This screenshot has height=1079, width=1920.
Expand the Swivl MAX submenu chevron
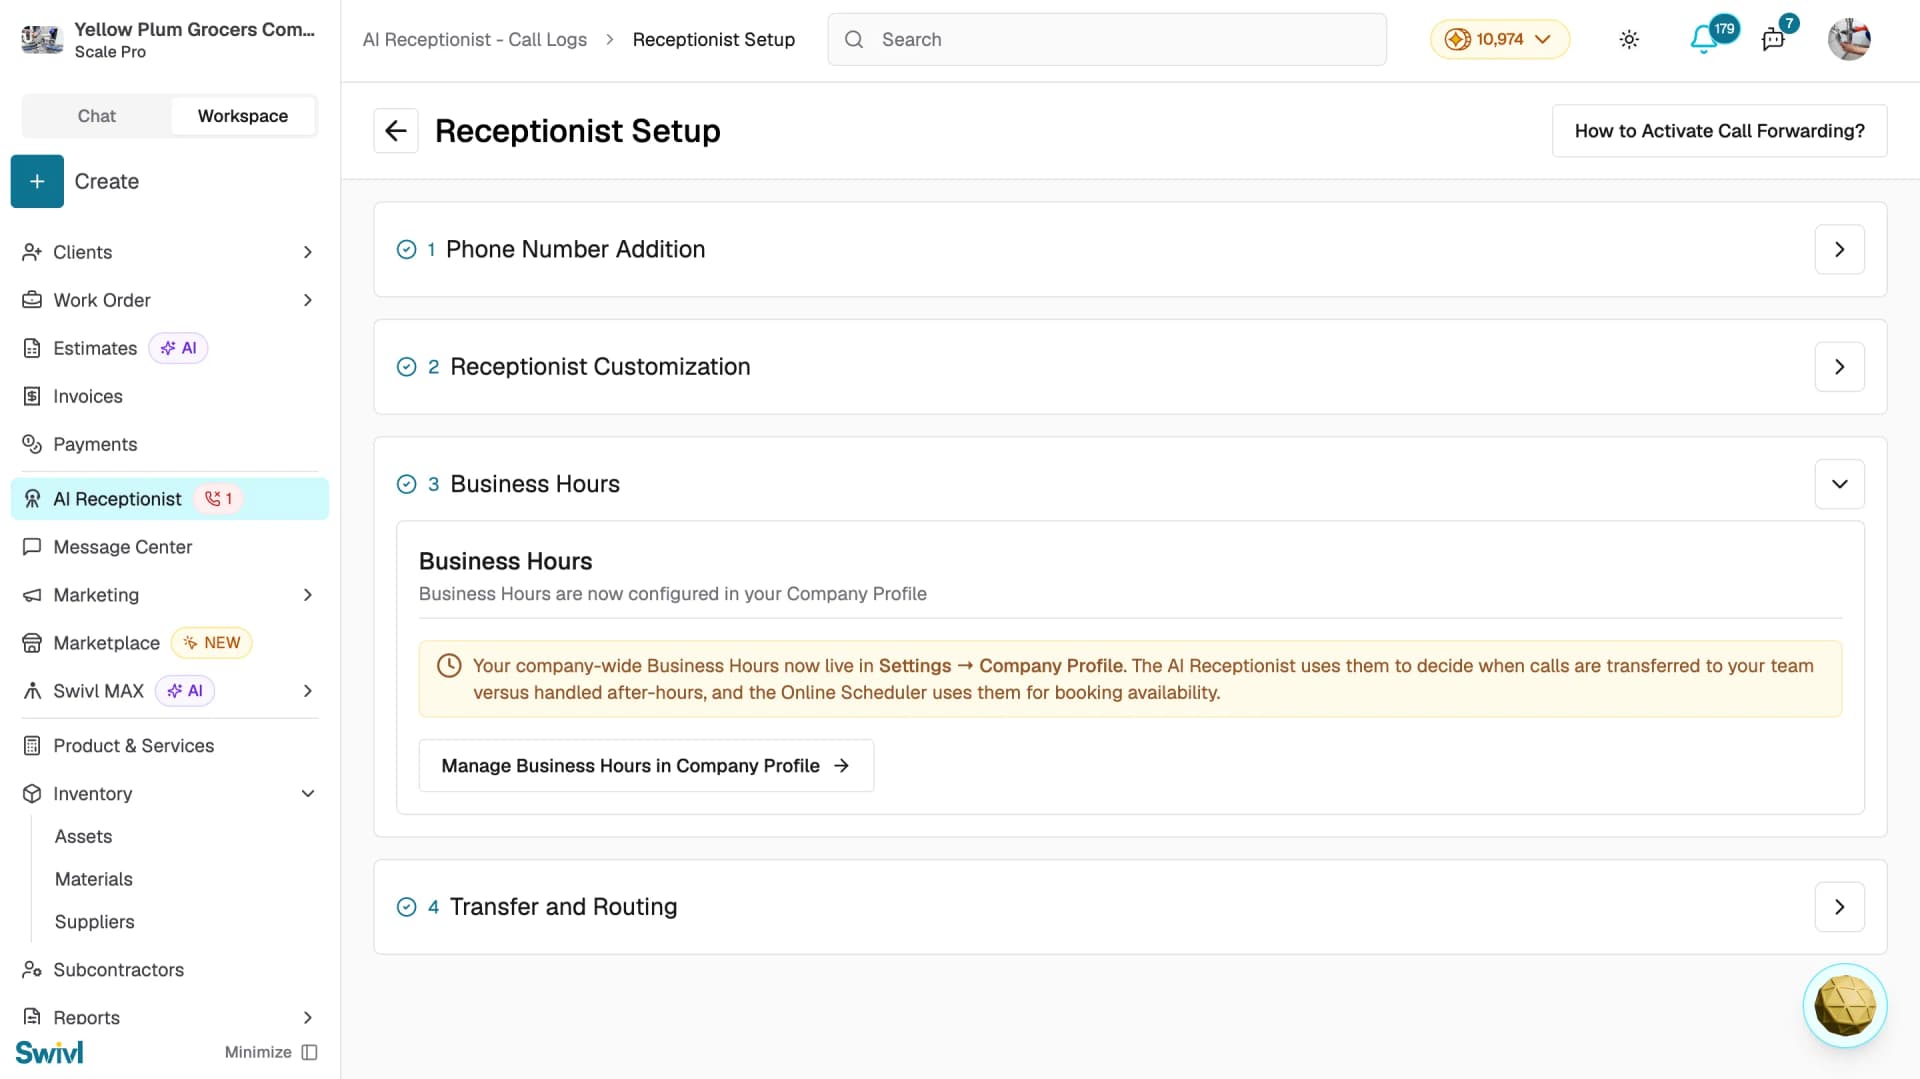click(308, 691)
